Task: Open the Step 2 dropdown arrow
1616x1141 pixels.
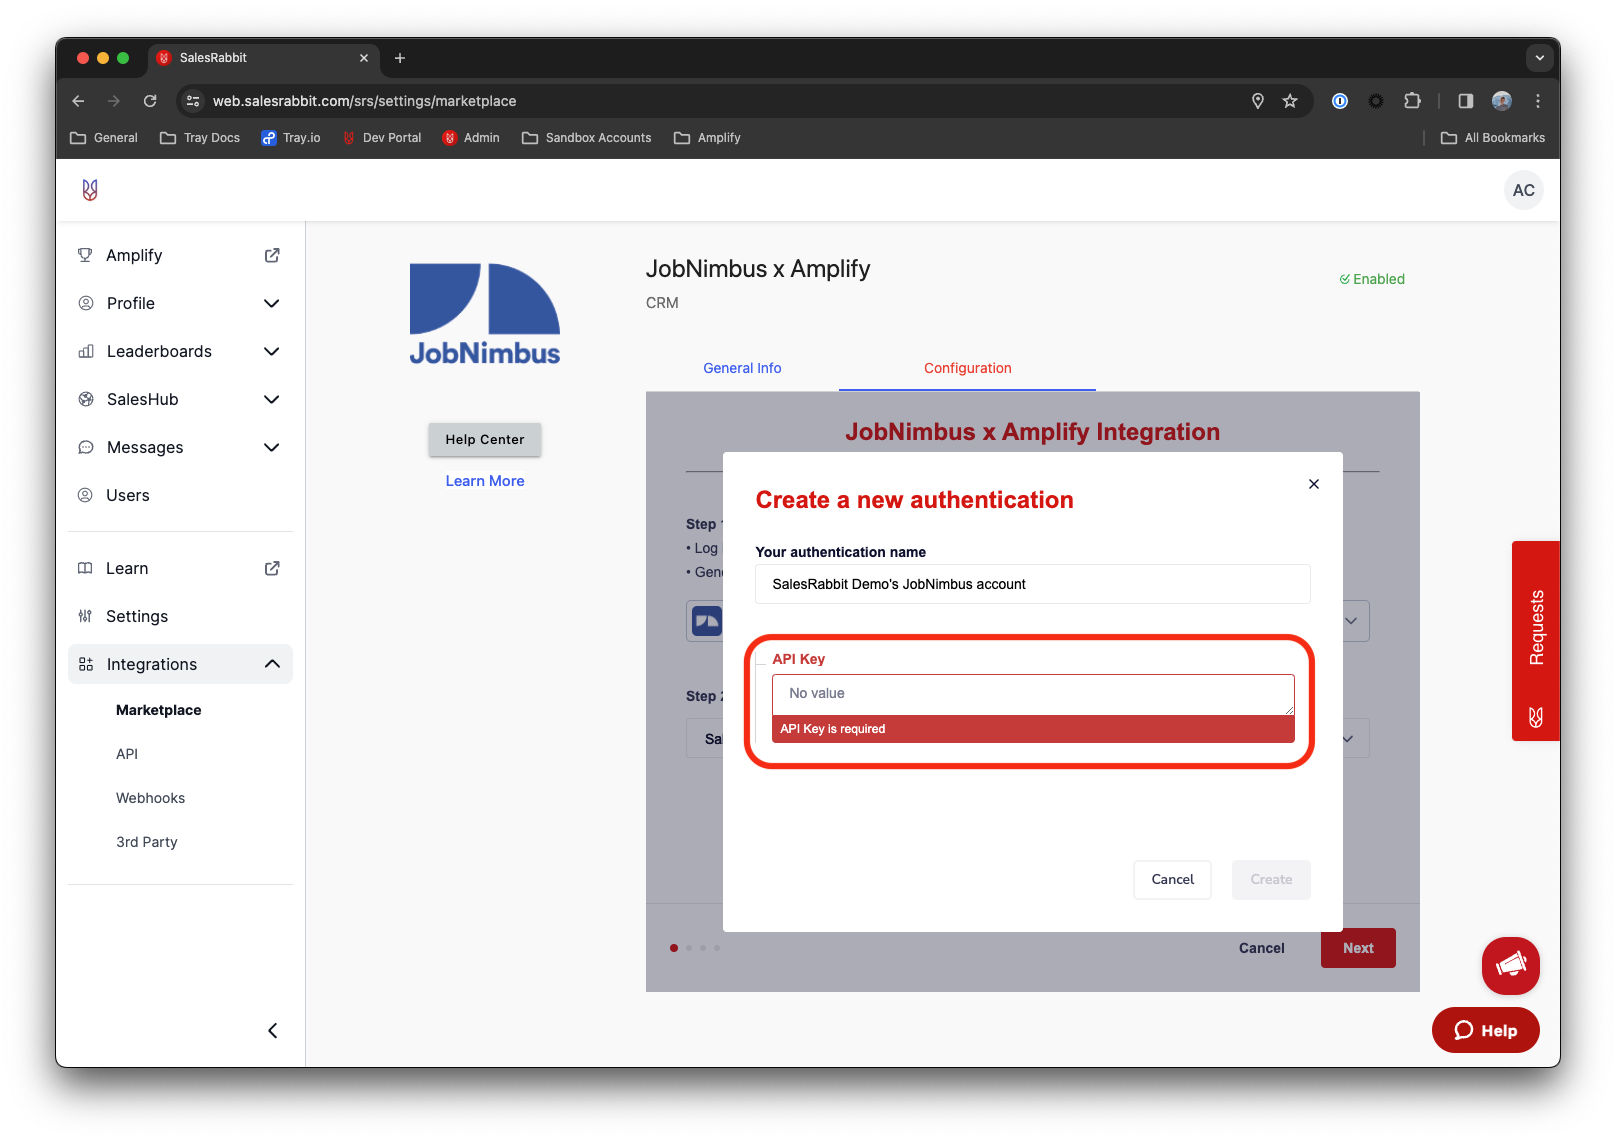Action: 1349,739
